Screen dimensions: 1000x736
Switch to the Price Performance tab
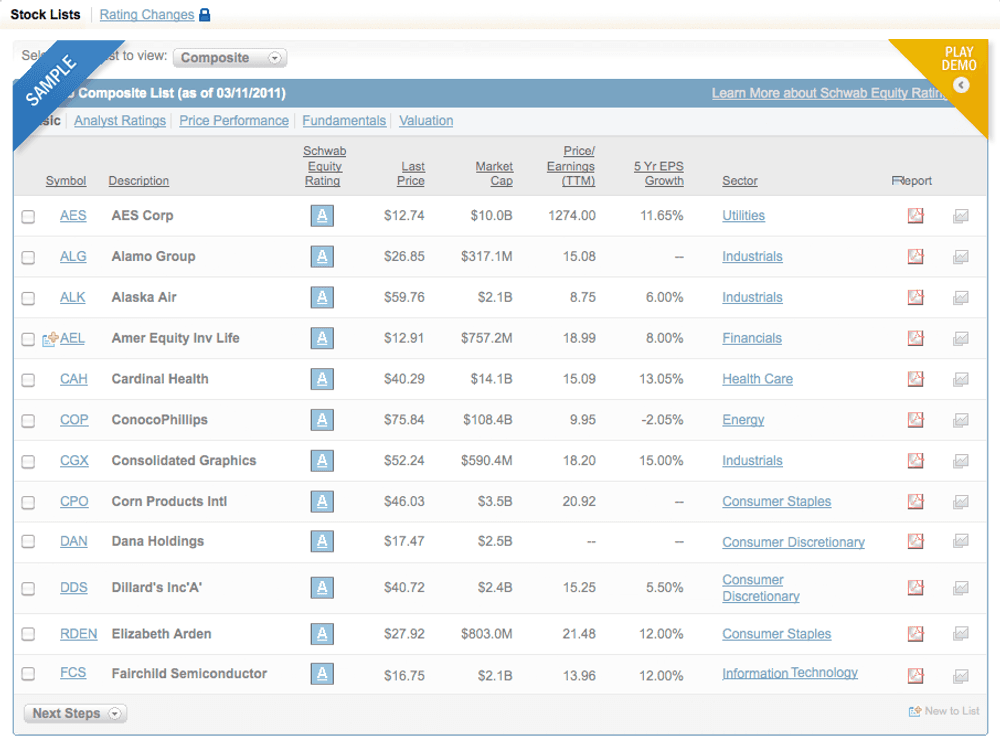(234, 121)
